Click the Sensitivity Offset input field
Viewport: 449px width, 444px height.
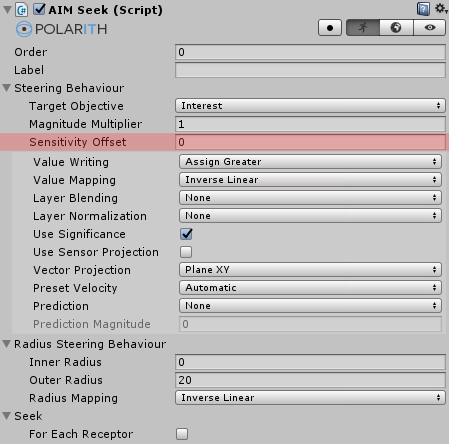(x=310, y=142)
